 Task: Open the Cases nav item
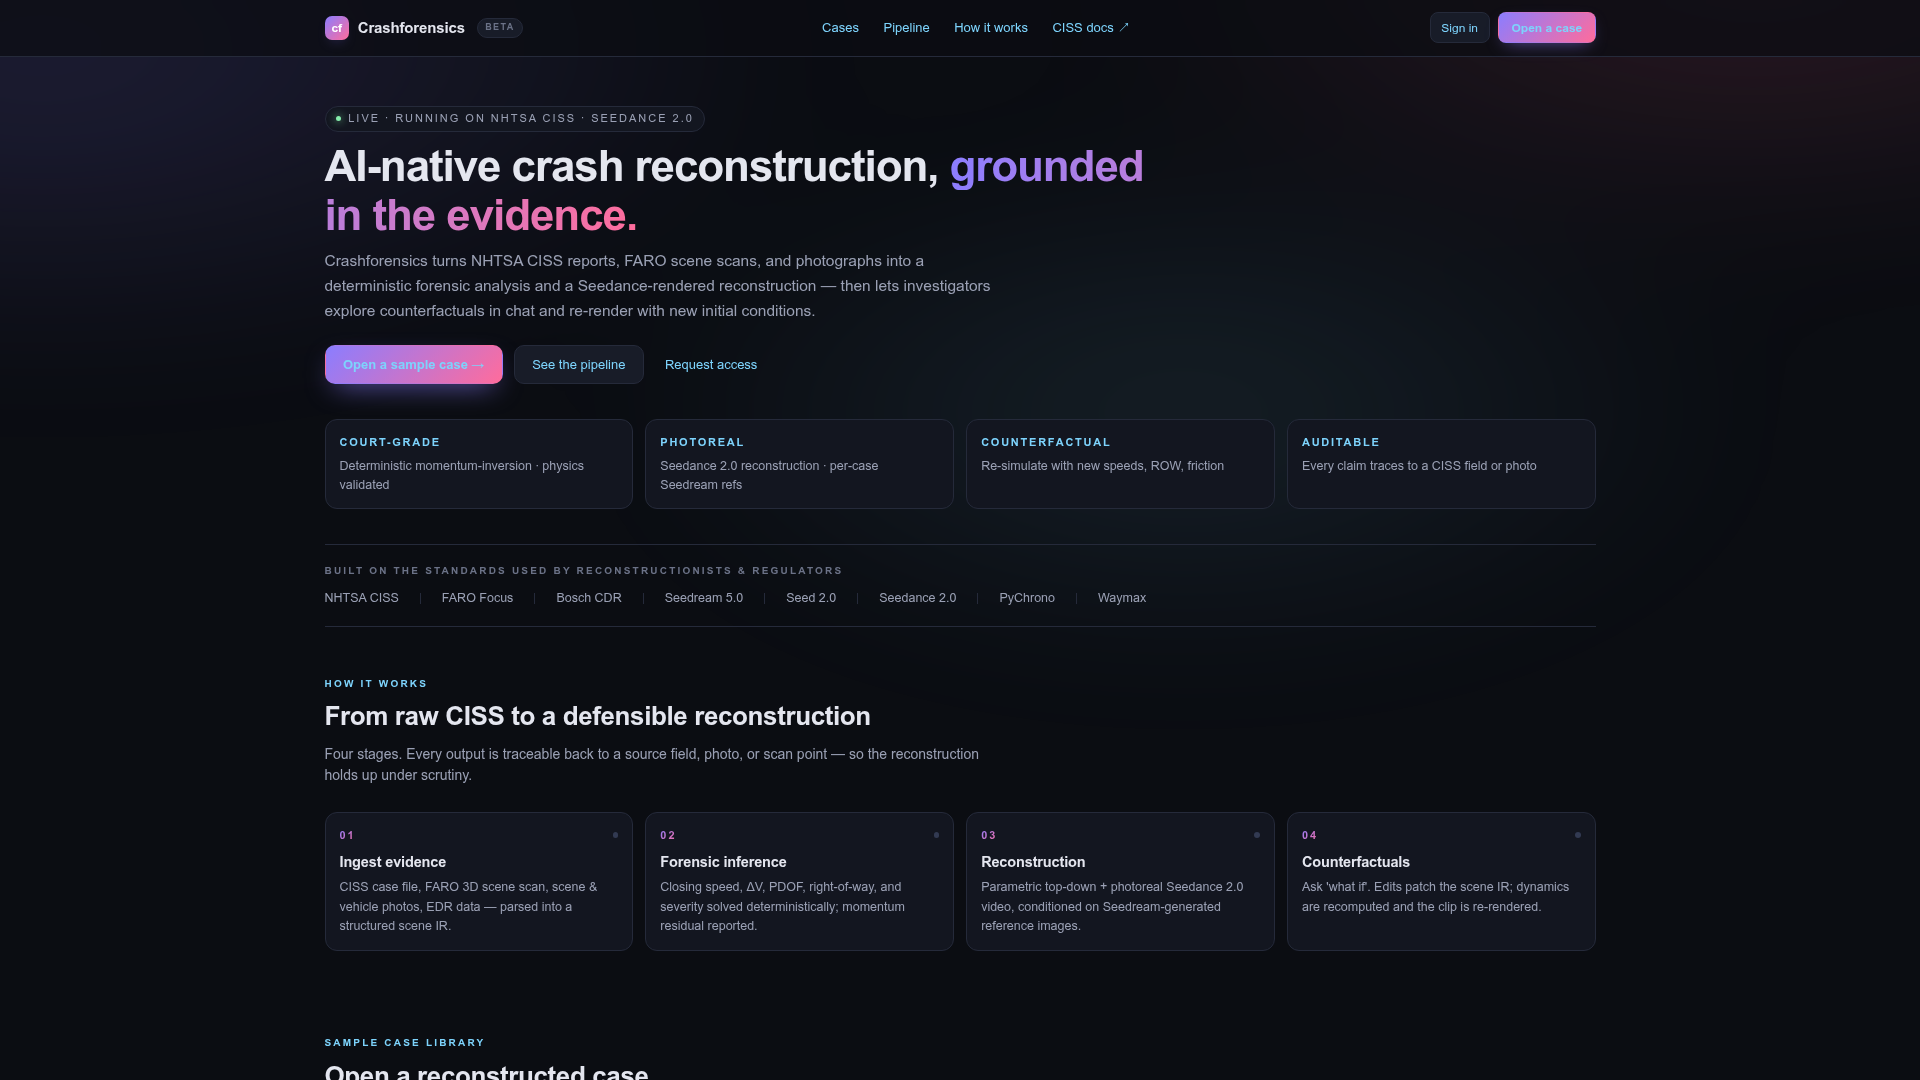(x=840, y=28)
